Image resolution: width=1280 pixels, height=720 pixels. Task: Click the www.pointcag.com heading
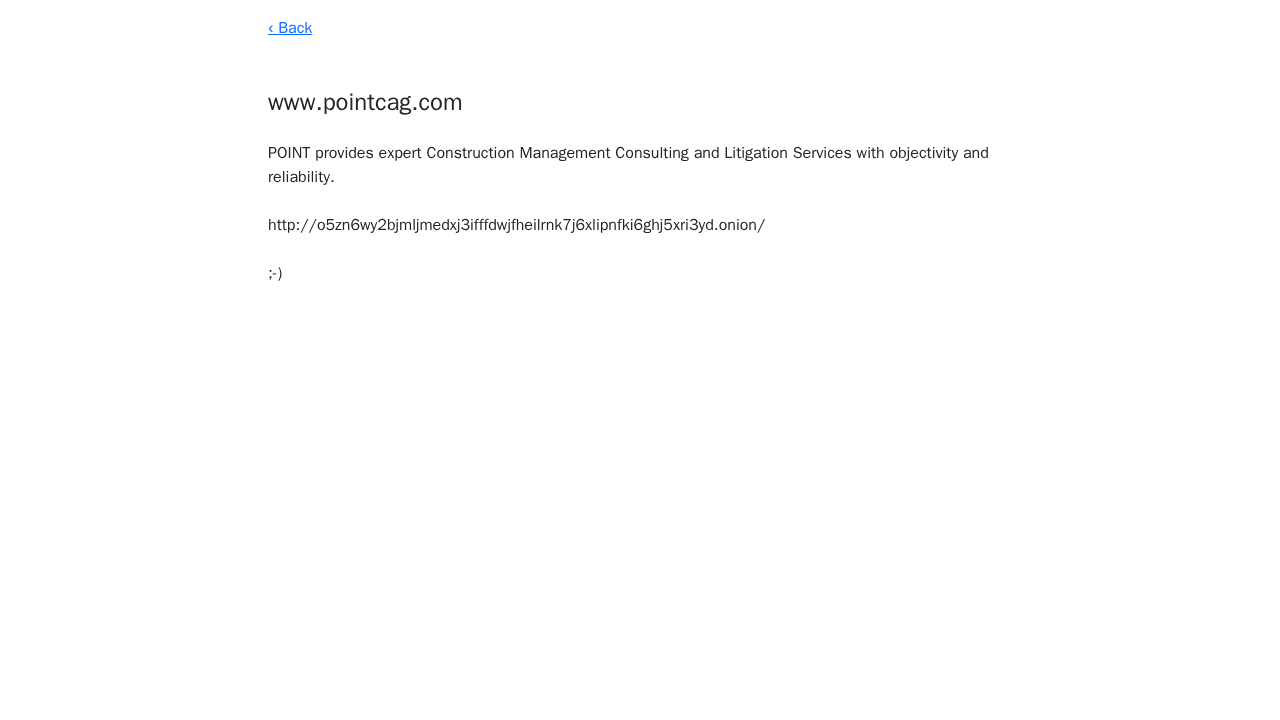[x=365, y=102]
